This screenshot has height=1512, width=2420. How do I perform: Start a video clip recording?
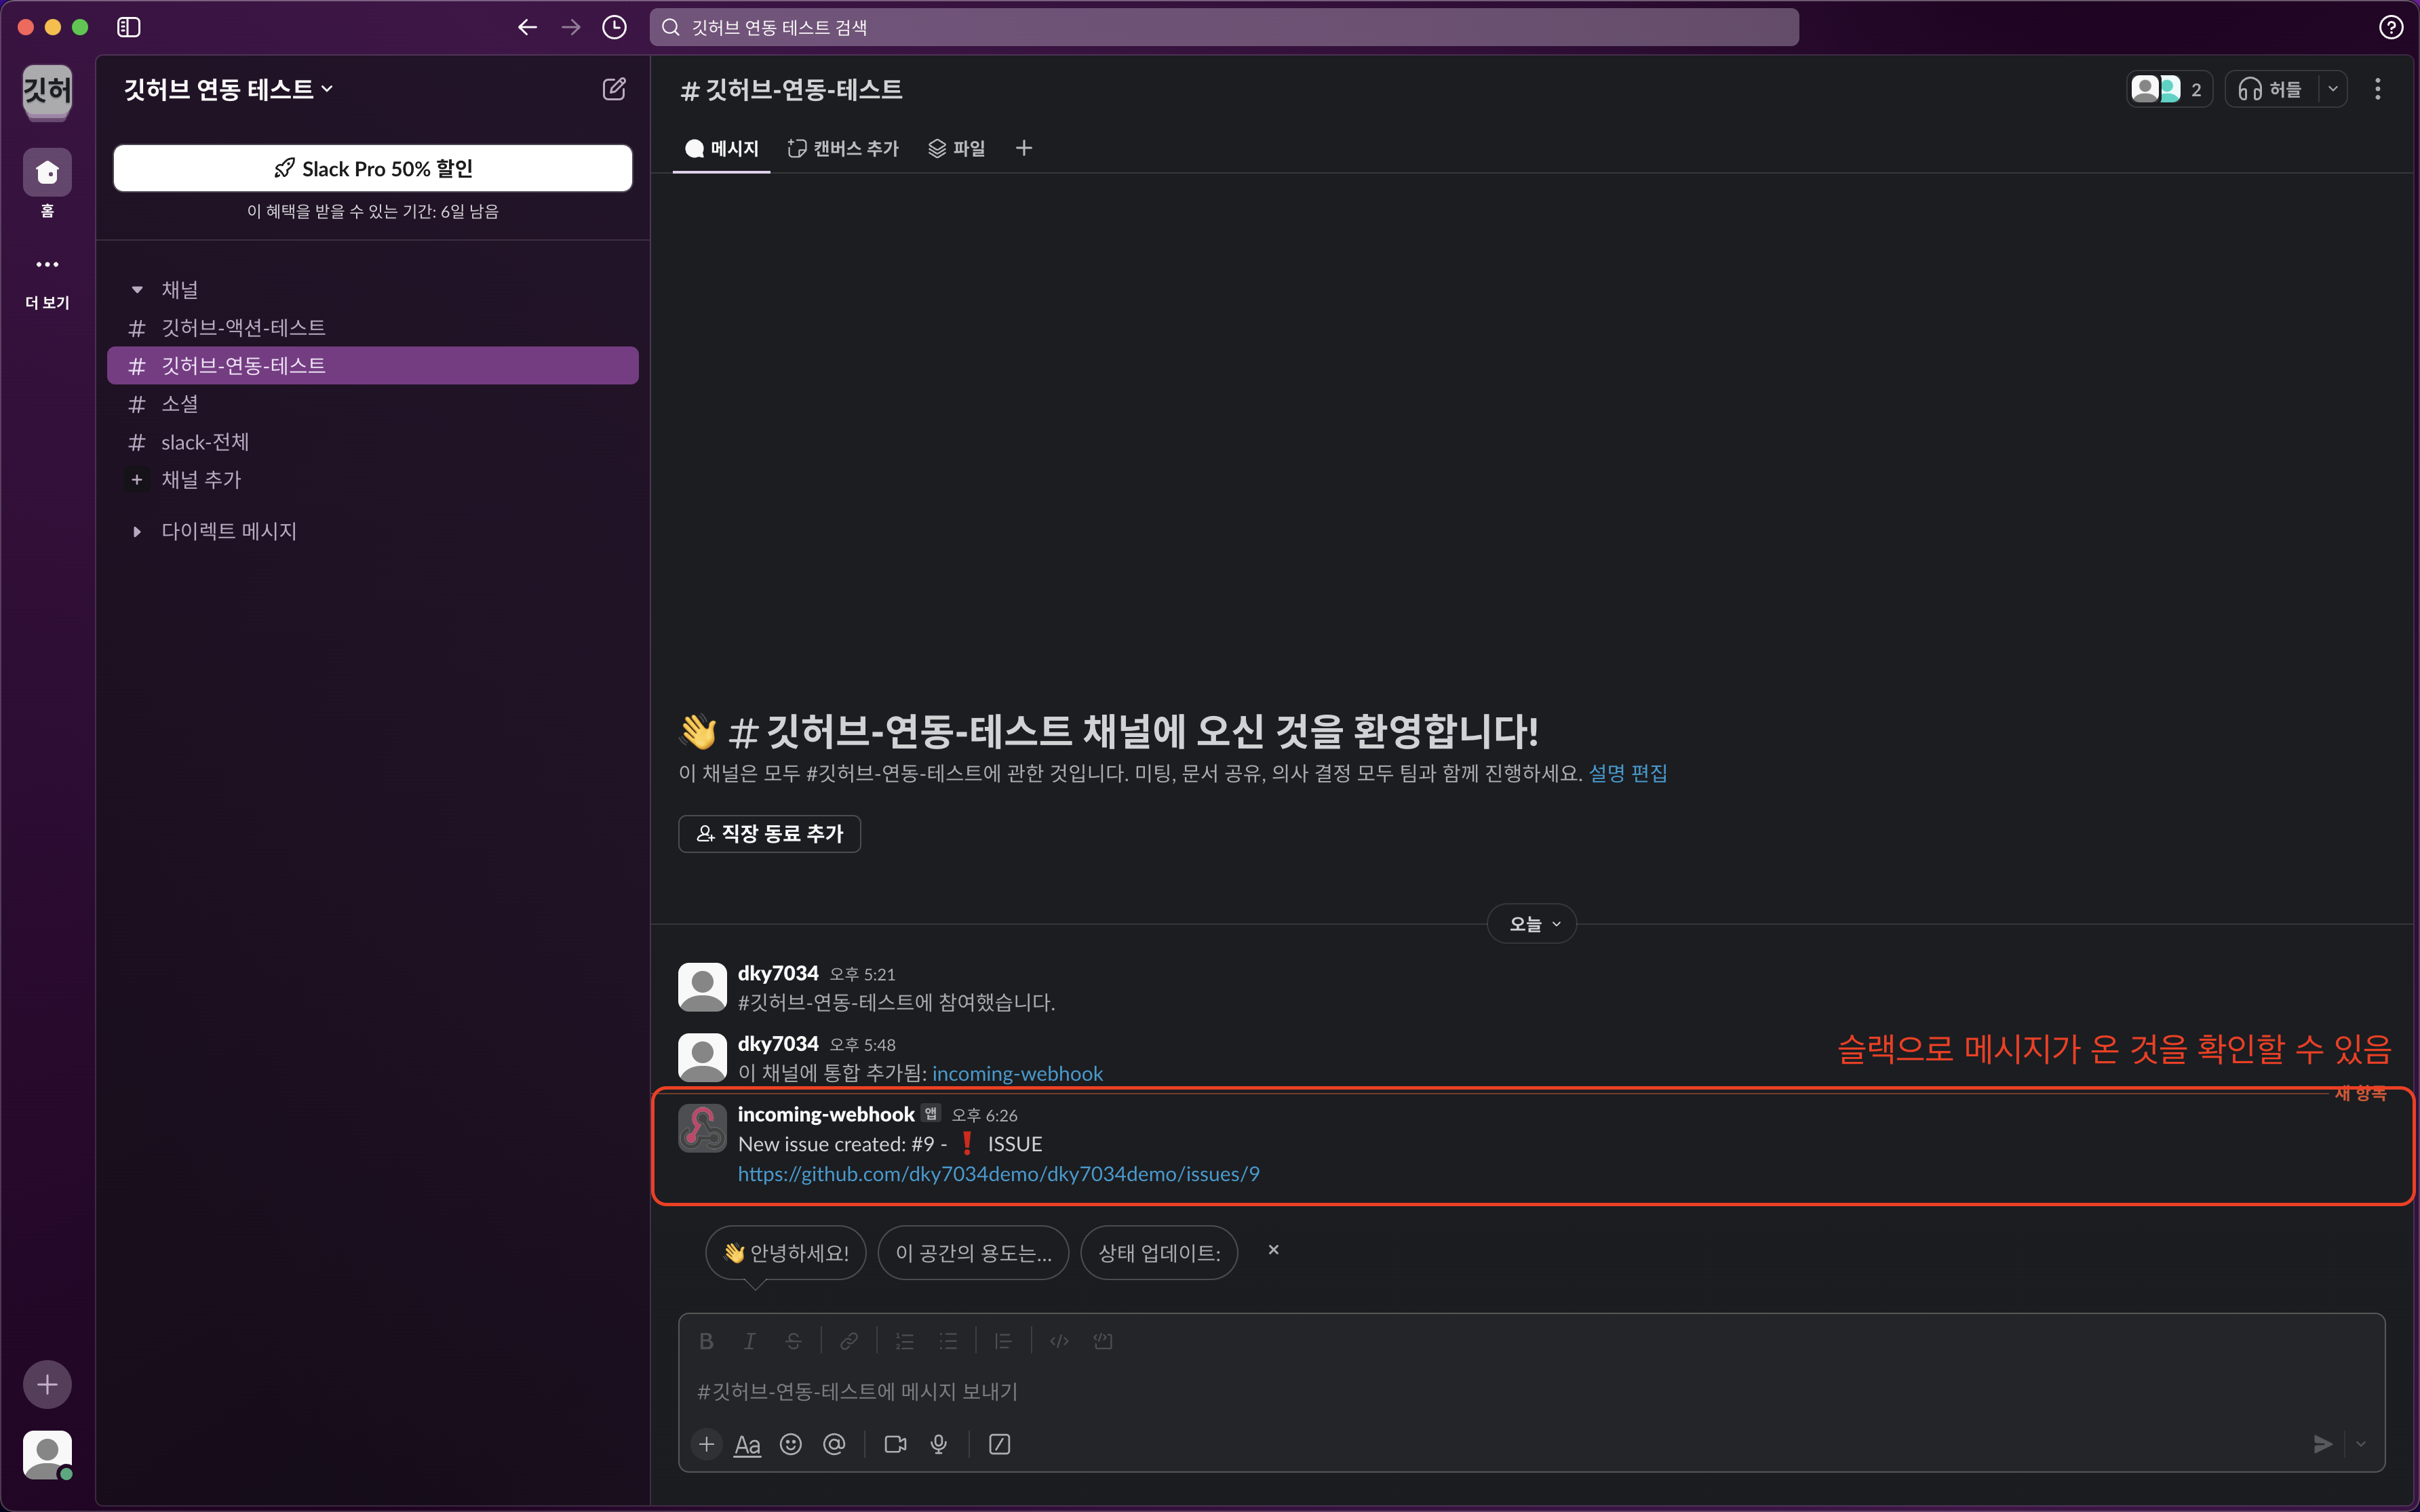(x=895, y=1444)
